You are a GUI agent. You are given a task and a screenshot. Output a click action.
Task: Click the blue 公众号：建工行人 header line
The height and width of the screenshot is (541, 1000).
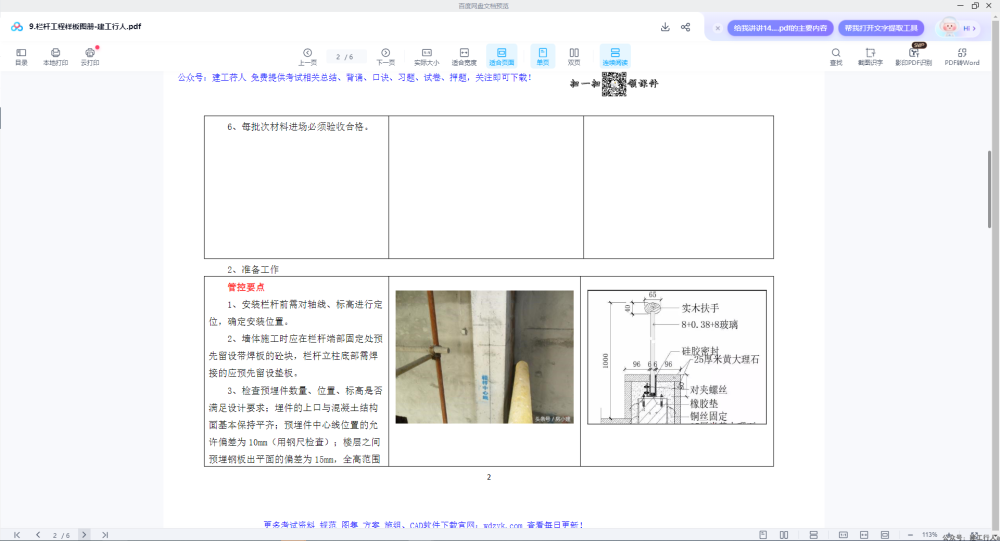tap(355, 77)
